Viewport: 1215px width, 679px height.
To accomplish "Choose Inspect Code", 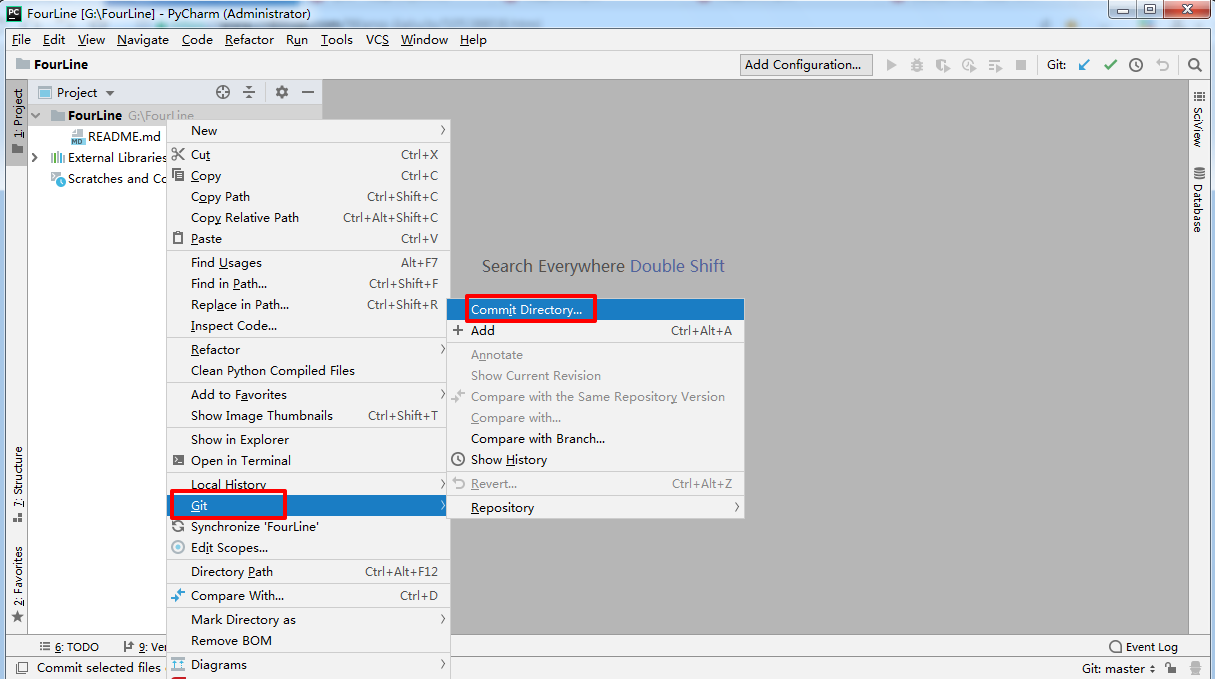I will pos(308,326).
